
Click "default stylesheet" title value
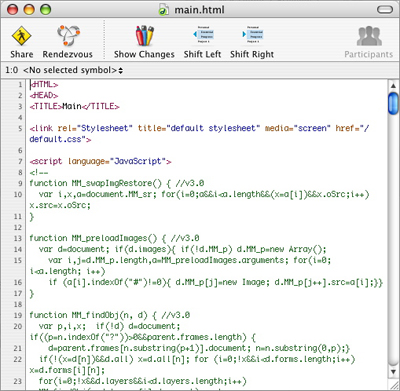tap(213, 128)
